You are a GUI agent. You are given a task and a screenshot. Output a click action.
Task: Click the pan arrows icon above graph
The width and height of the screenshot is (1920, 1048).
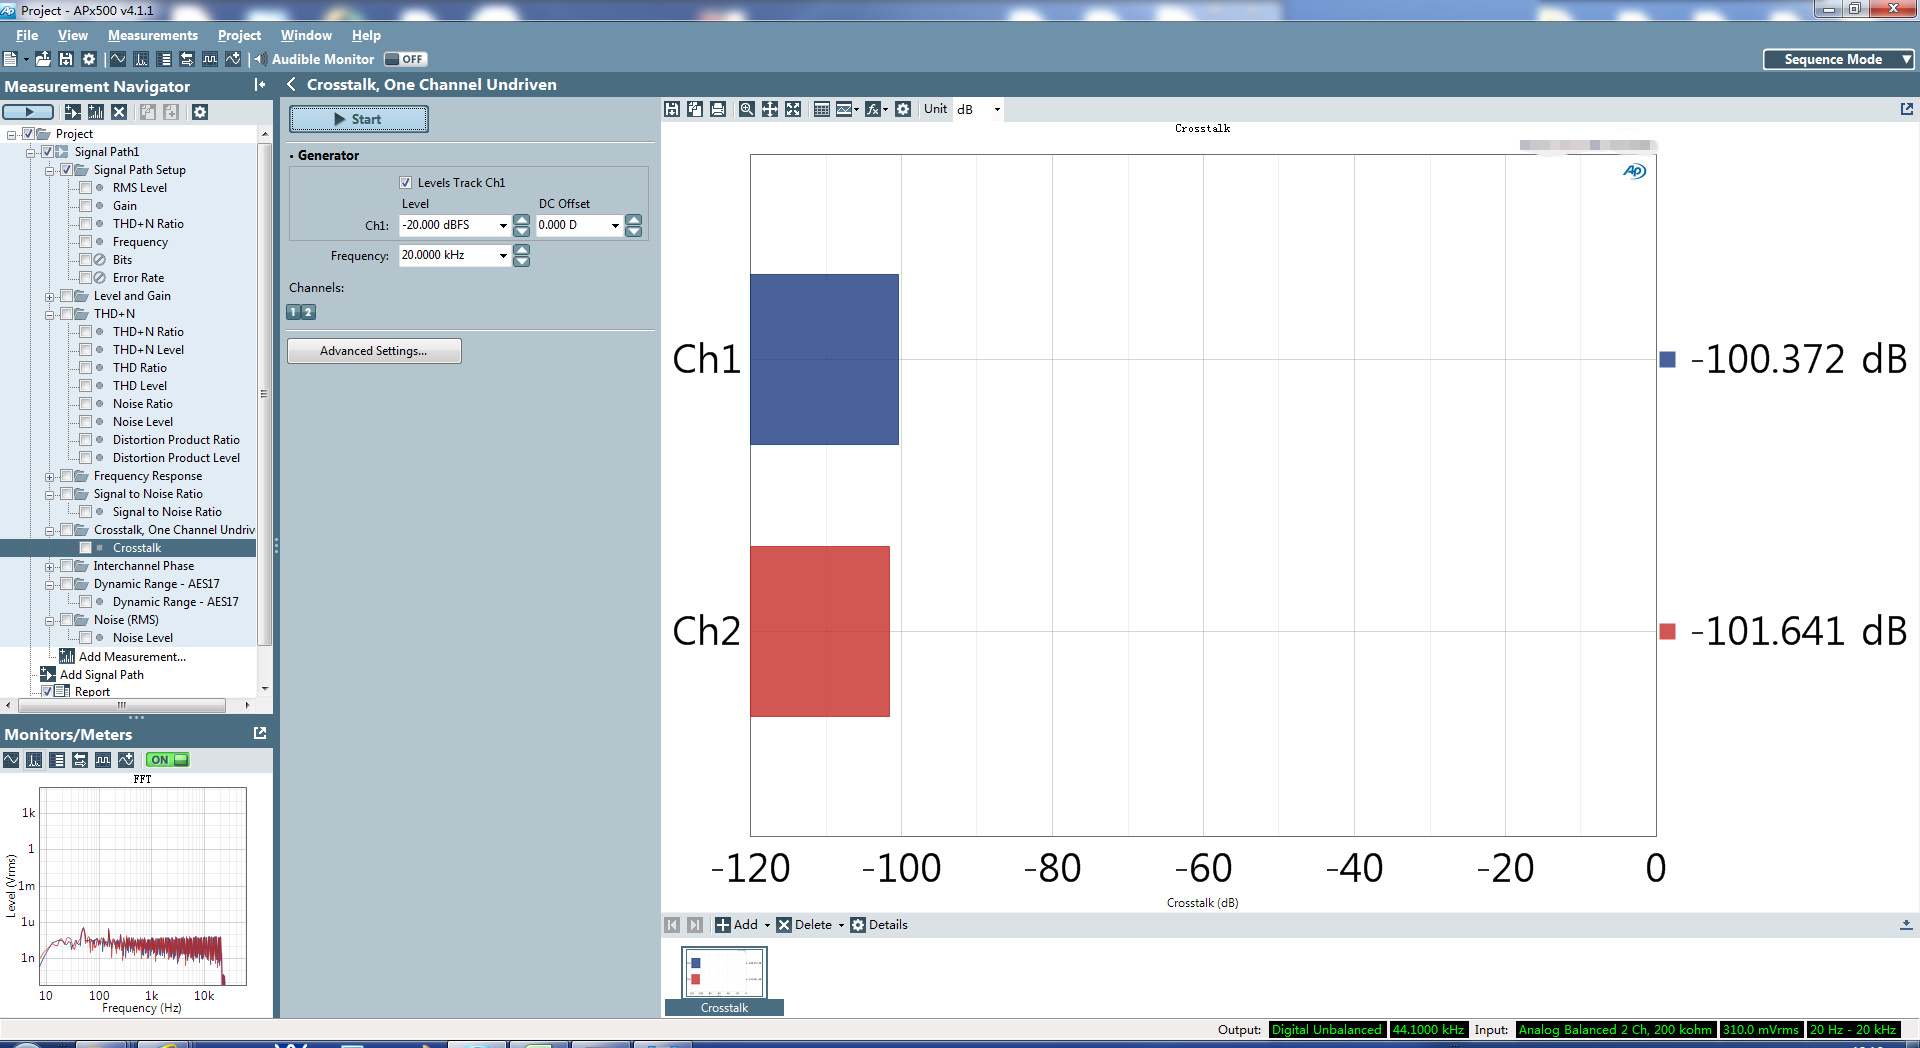click(x=770, y=109)
